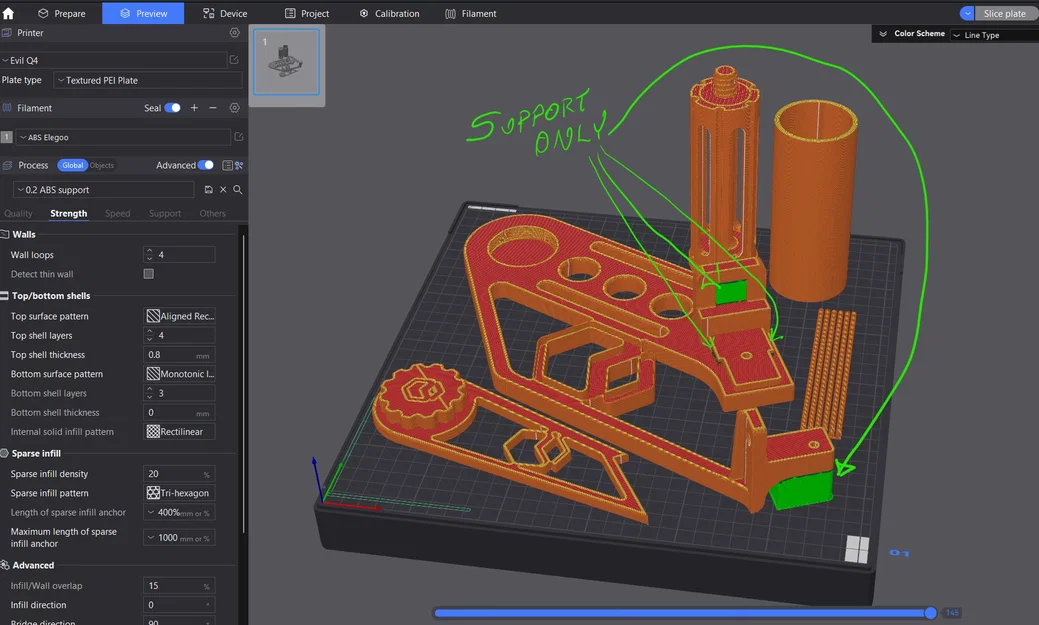The width and height of the screenshot is (1039, 625).
Task: Edit the Evil Q4 printer preset
Action: [x=234, y=60]
